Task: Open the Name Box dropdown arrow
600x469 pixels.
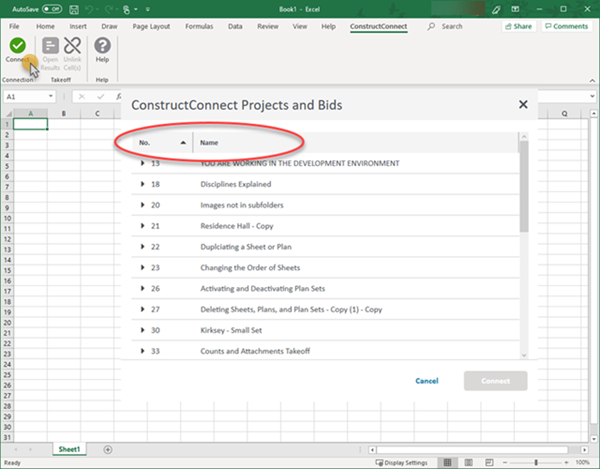Action: tap(51, 96)
